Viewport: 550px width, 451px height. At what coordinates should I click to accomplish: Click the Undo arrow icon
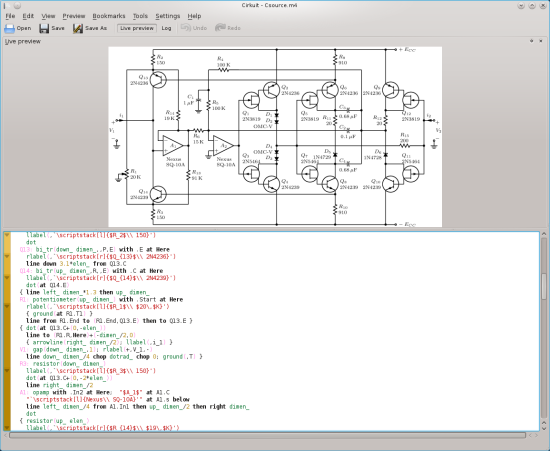point(186,28)
